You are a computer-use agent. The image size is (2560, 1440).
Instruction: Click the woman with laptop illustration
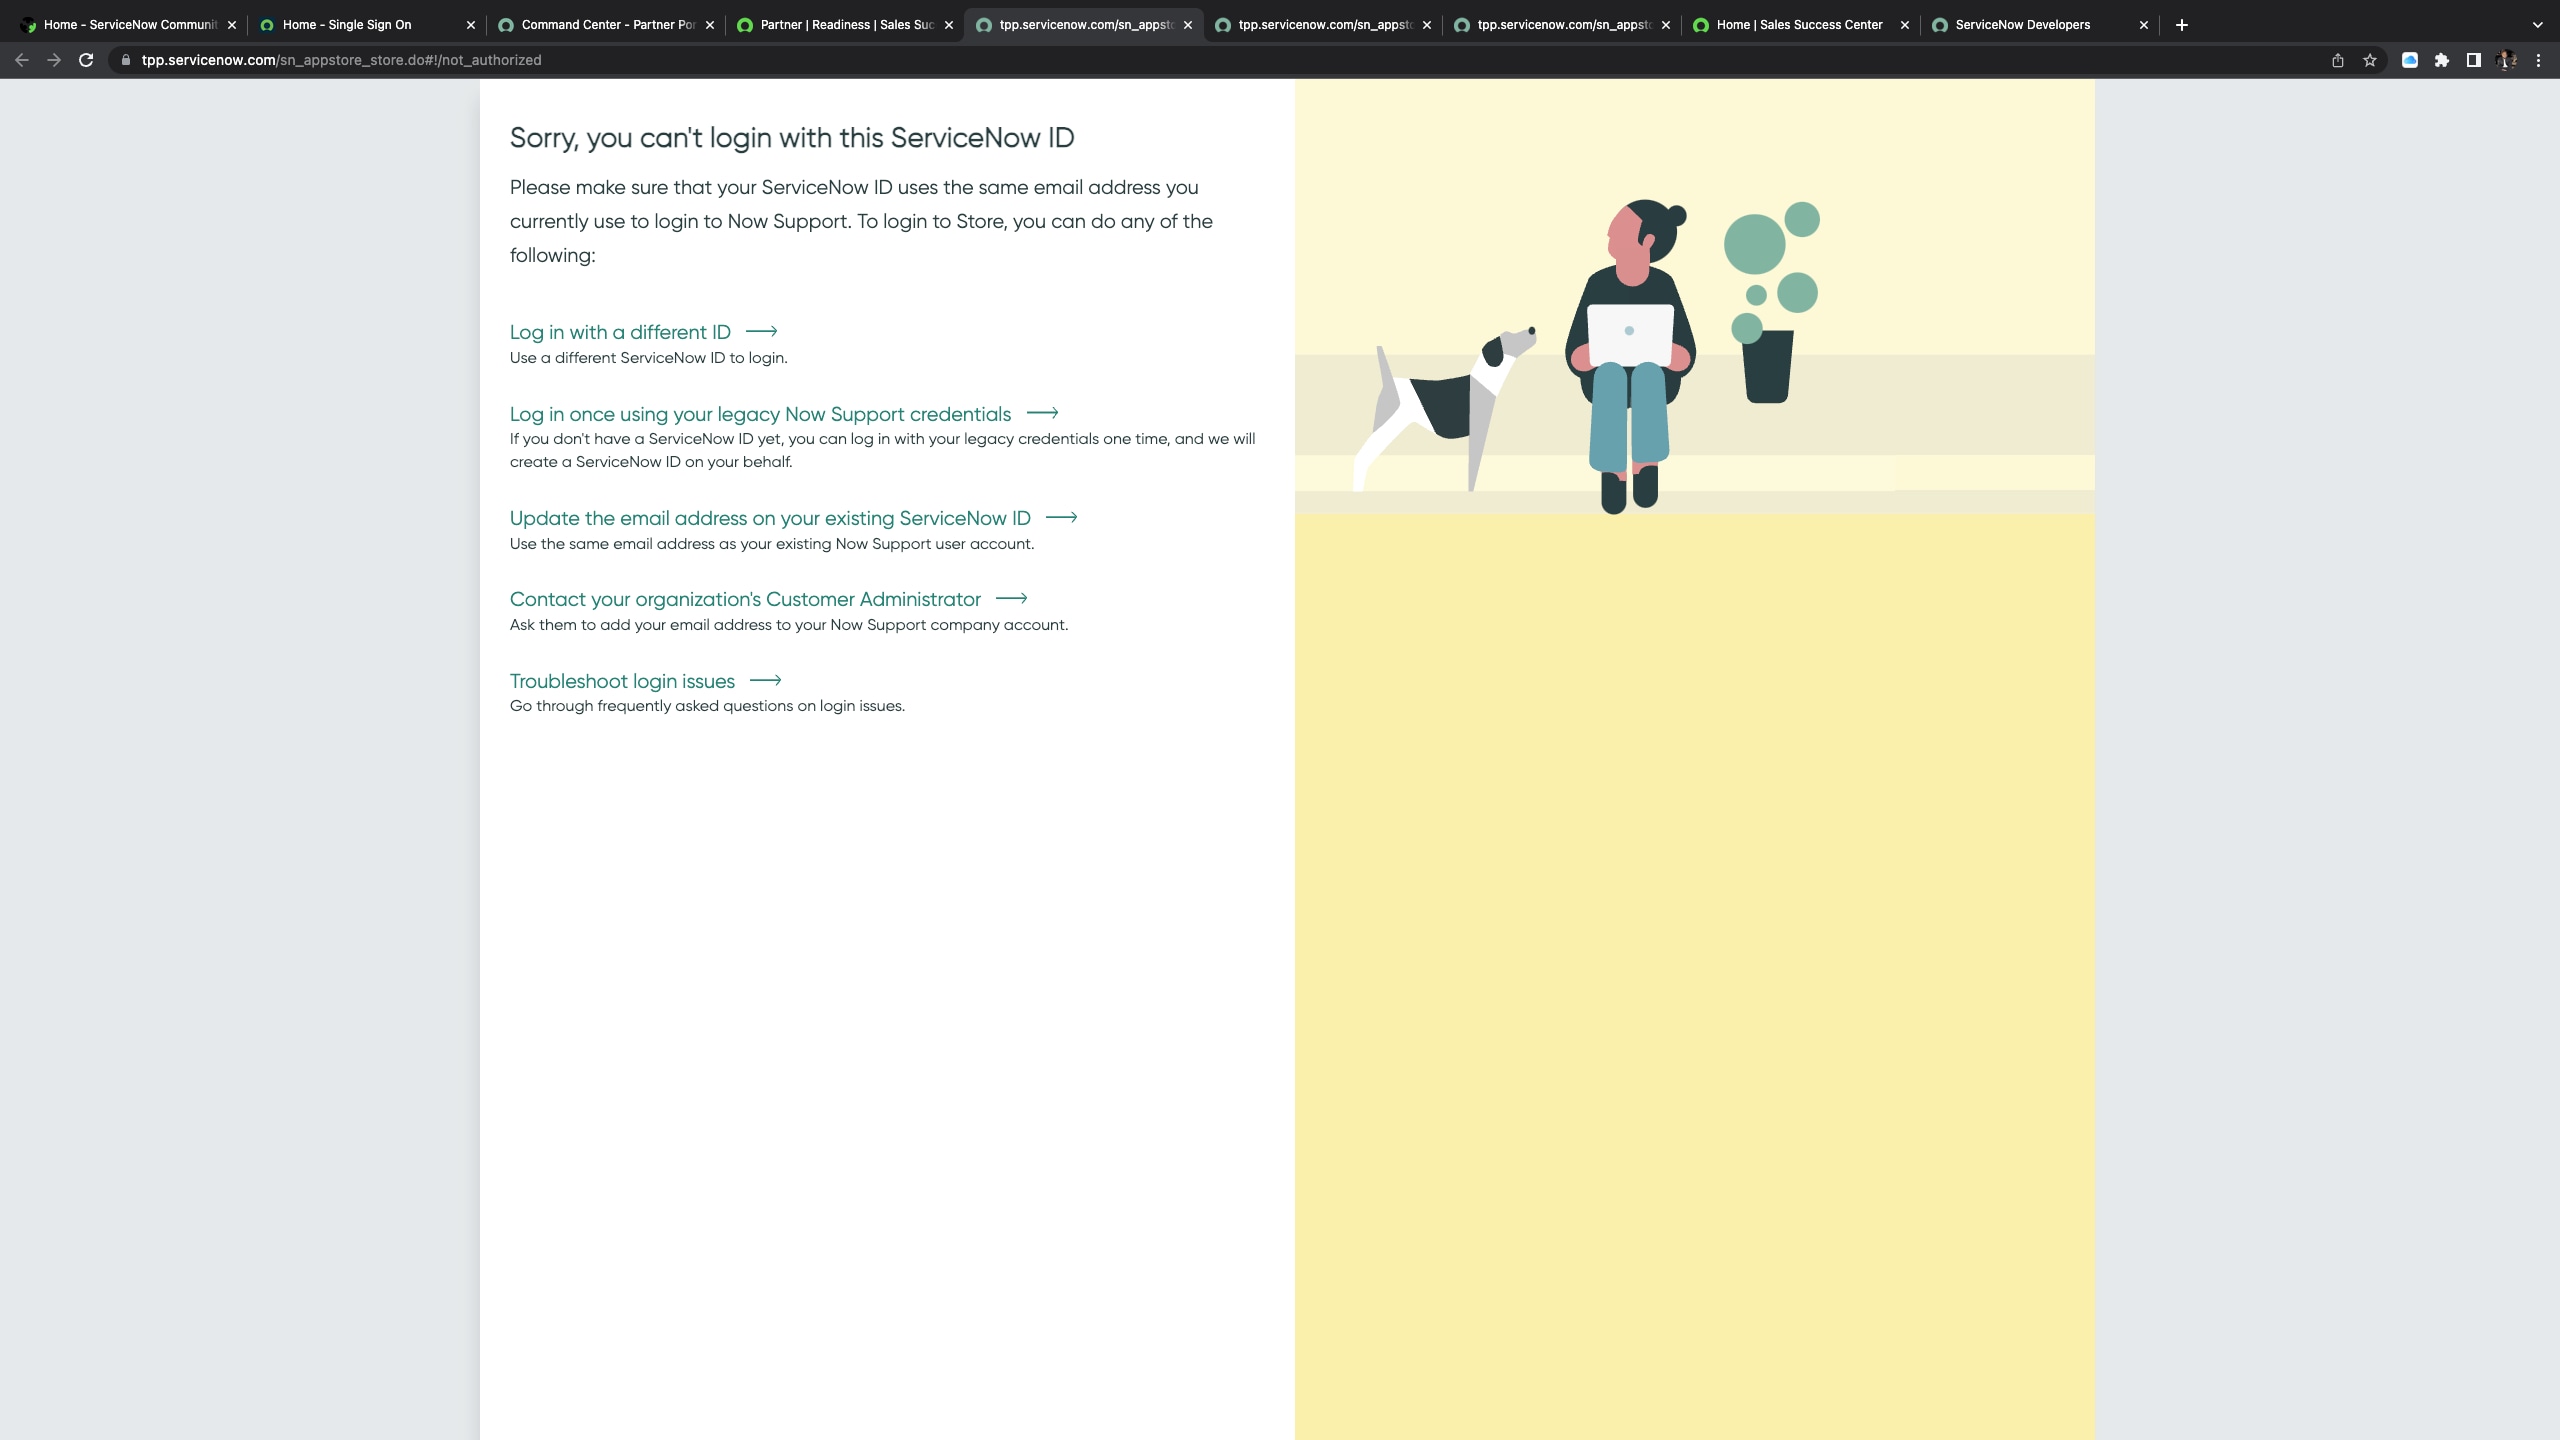(x=1630, y=356)
